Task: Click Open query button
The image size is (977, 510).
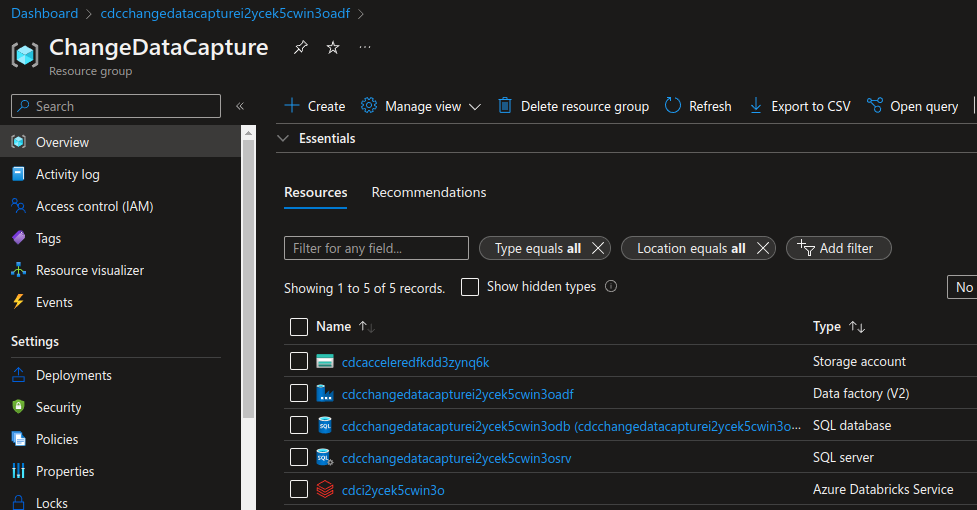Action: 913,106
